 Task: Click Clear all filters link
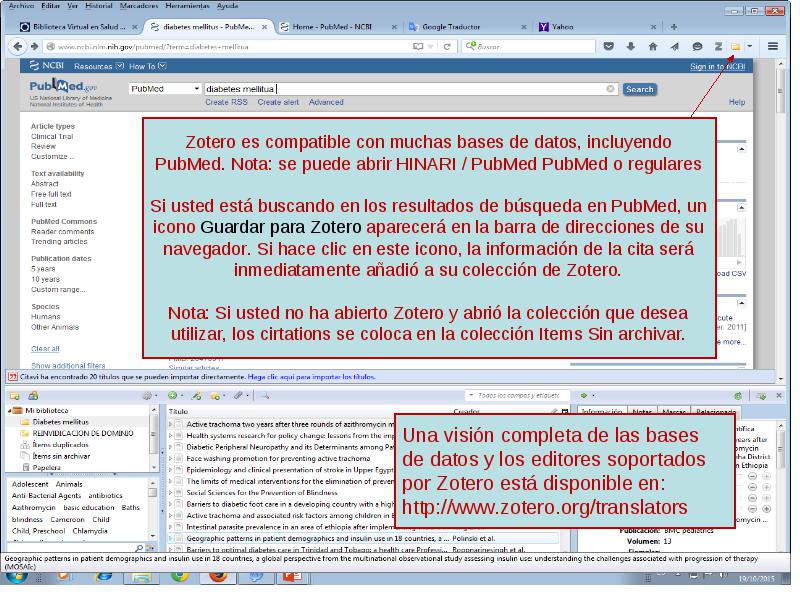(x=45, y=349)
